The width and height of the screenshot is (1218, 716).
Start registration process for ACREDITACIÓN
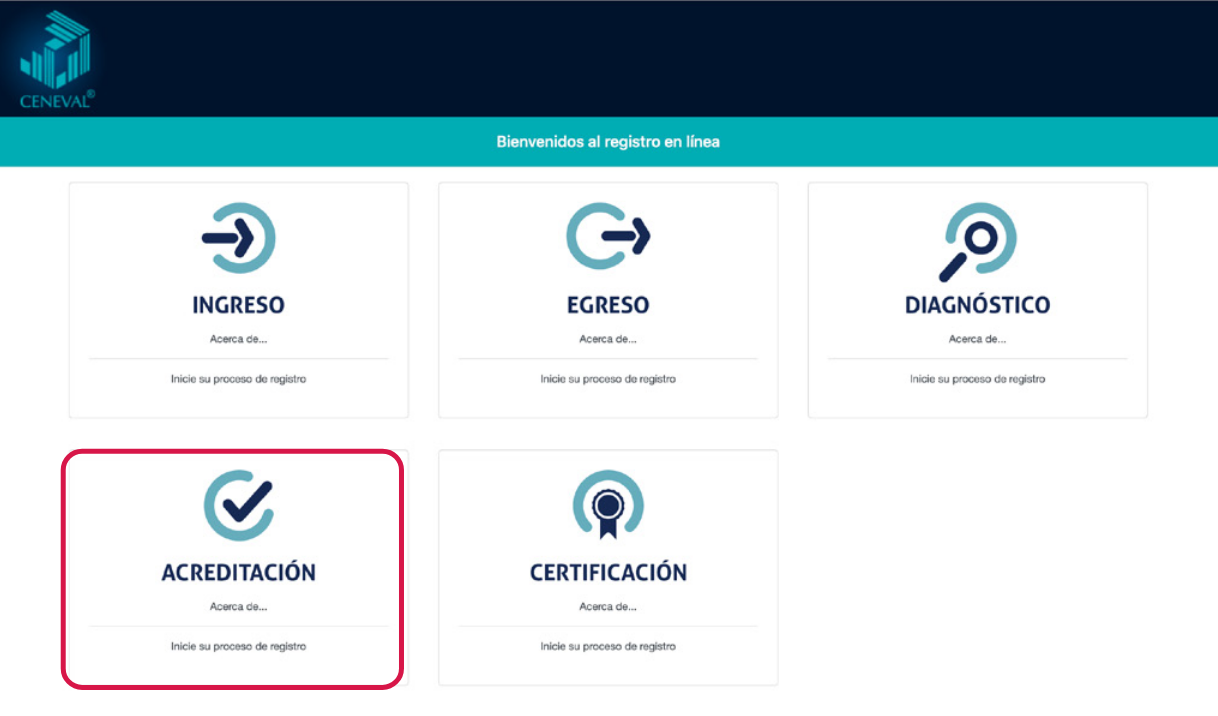tap(238, 647)
